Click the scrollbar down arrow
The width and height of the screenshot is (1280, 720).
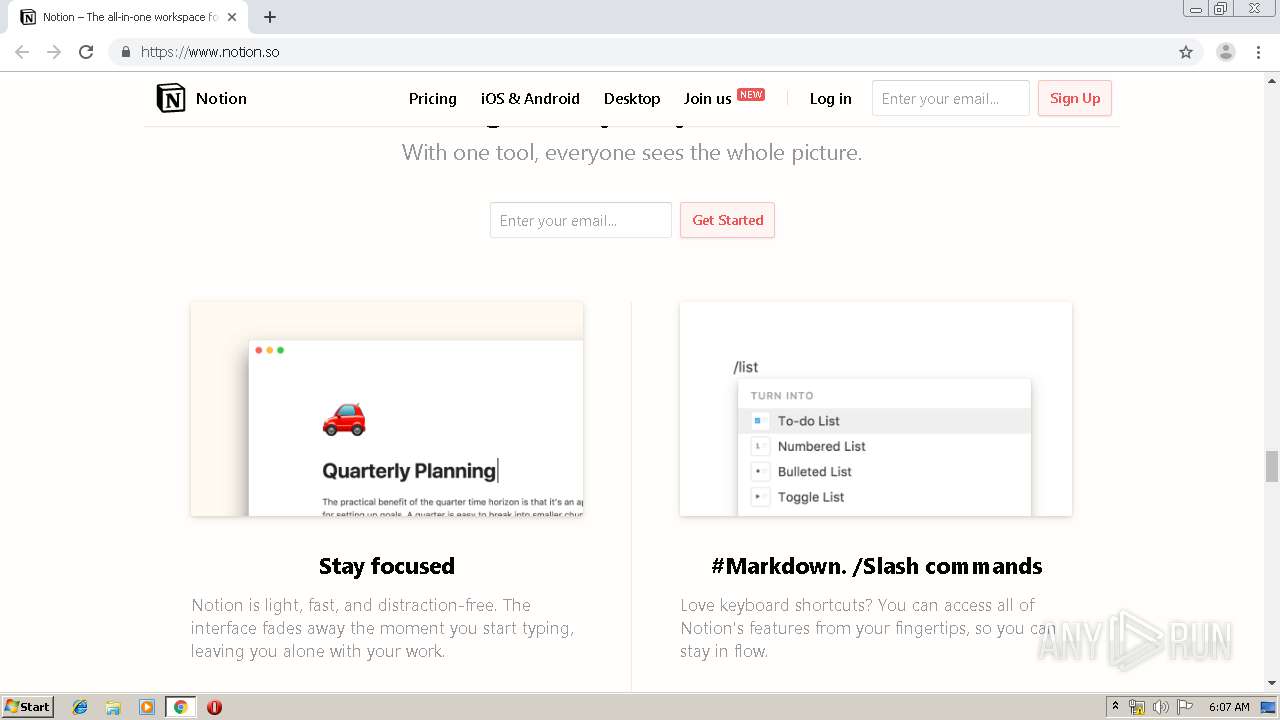point(1272,683)
